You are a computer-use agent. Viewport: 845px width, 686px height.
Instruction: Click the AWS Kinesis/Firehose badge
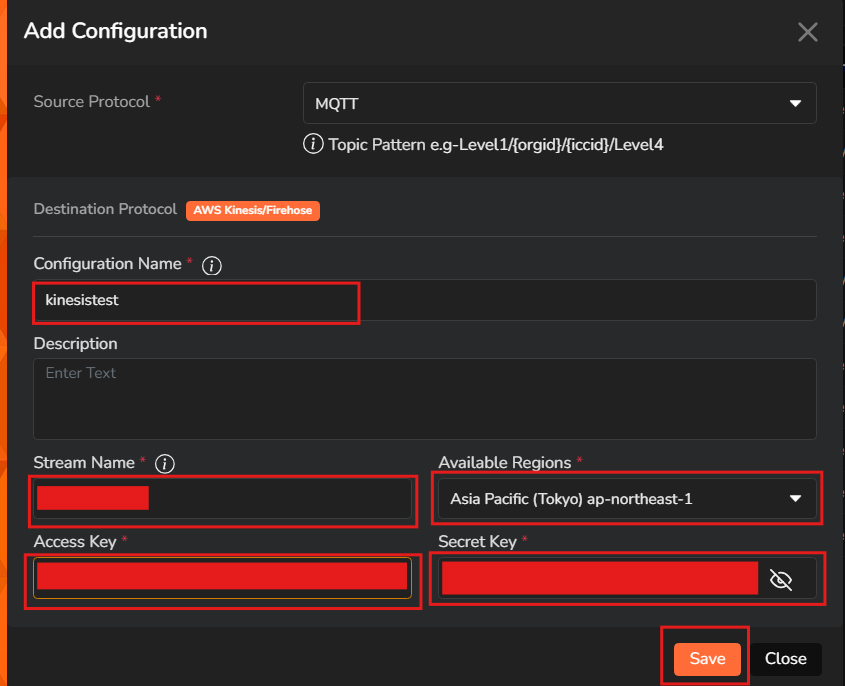pos(253,210)
